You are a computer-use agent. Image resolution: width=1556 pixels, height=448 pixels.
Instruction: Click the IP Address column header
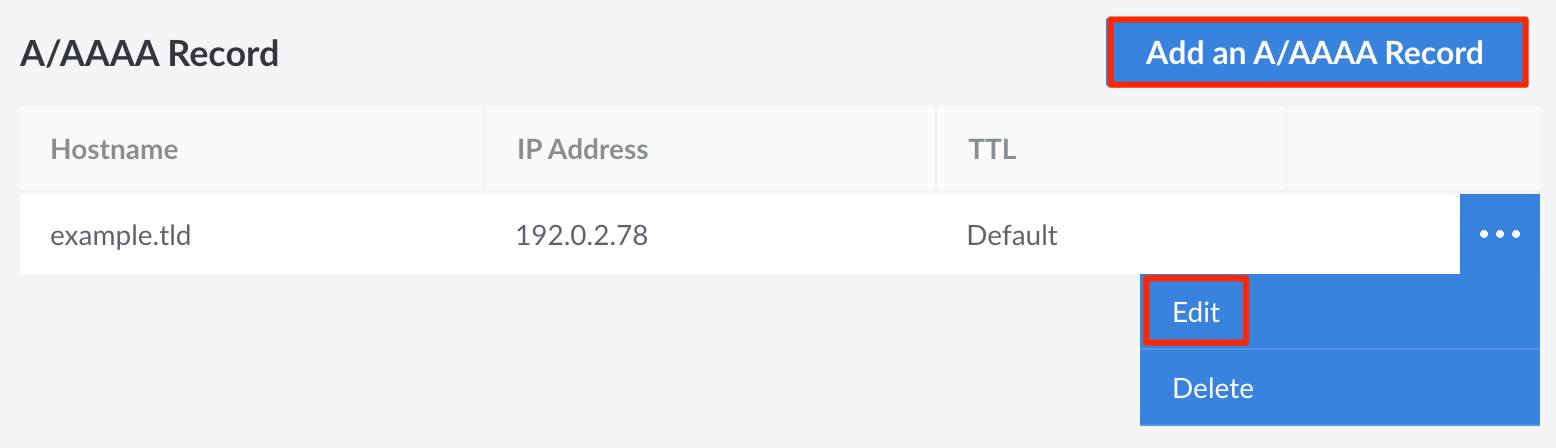[x=582, y=149]
